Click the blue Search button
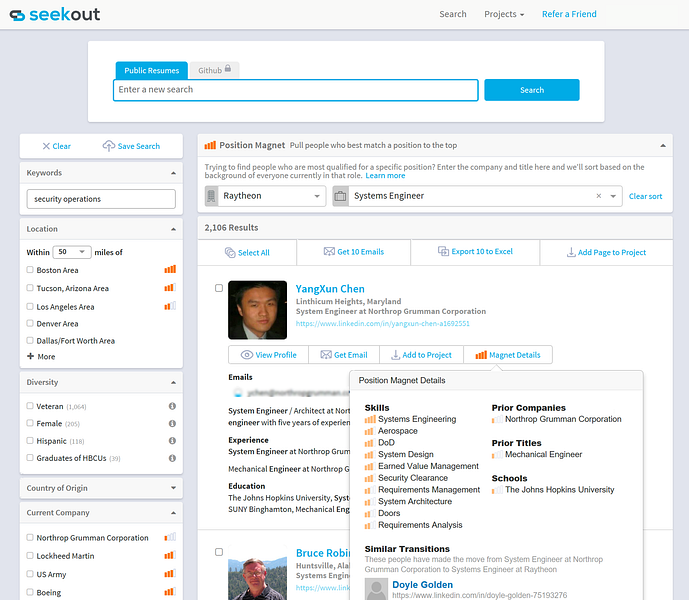The width and height of the screenshot is (689, 600). (532, 90)
